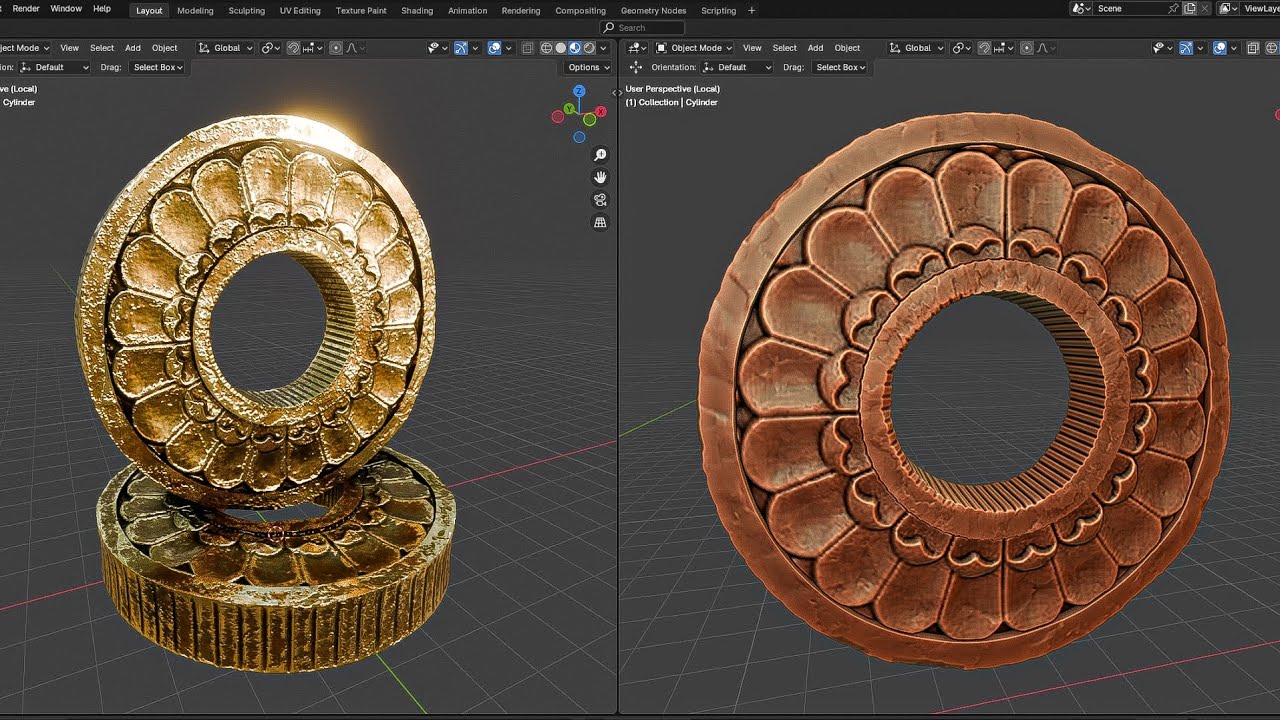Toggle proportional editing in left viewport
Screen dimensions: 1280x720
coord(335,48)
